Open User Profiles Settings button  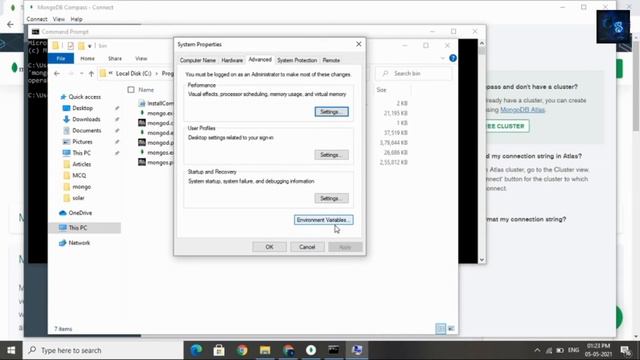331,155
